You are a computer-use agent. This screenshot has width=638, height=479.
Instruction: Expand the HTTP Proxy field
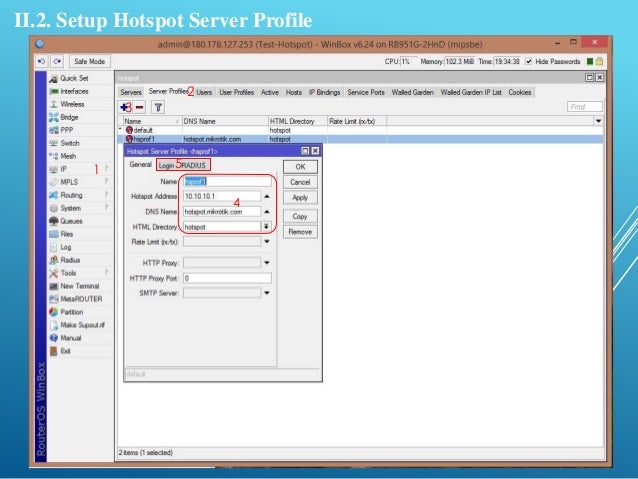[x=267, y=263]
